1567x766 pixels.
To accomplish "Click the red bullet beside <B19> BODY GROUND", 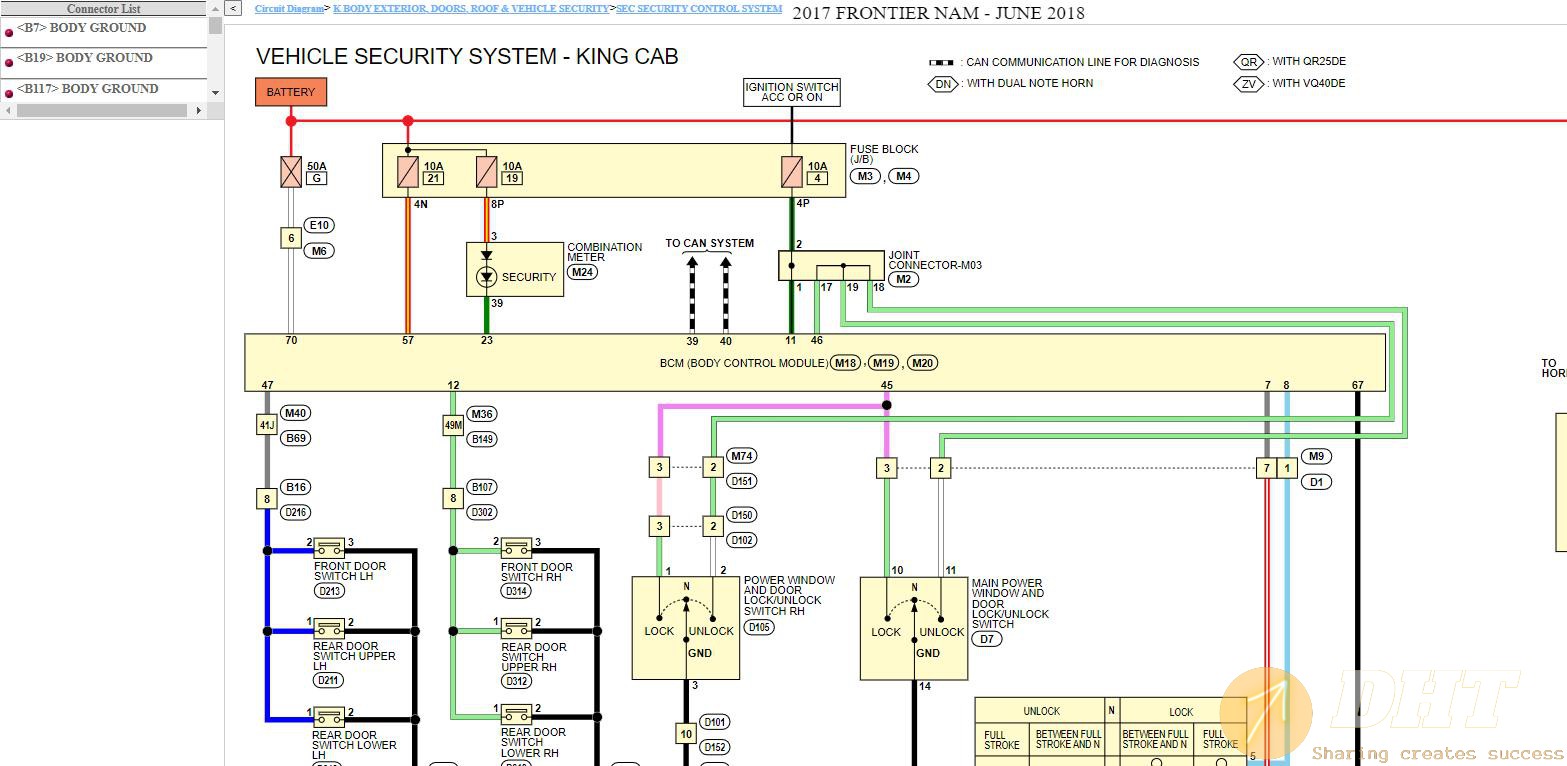I will (x=9, y=62).
